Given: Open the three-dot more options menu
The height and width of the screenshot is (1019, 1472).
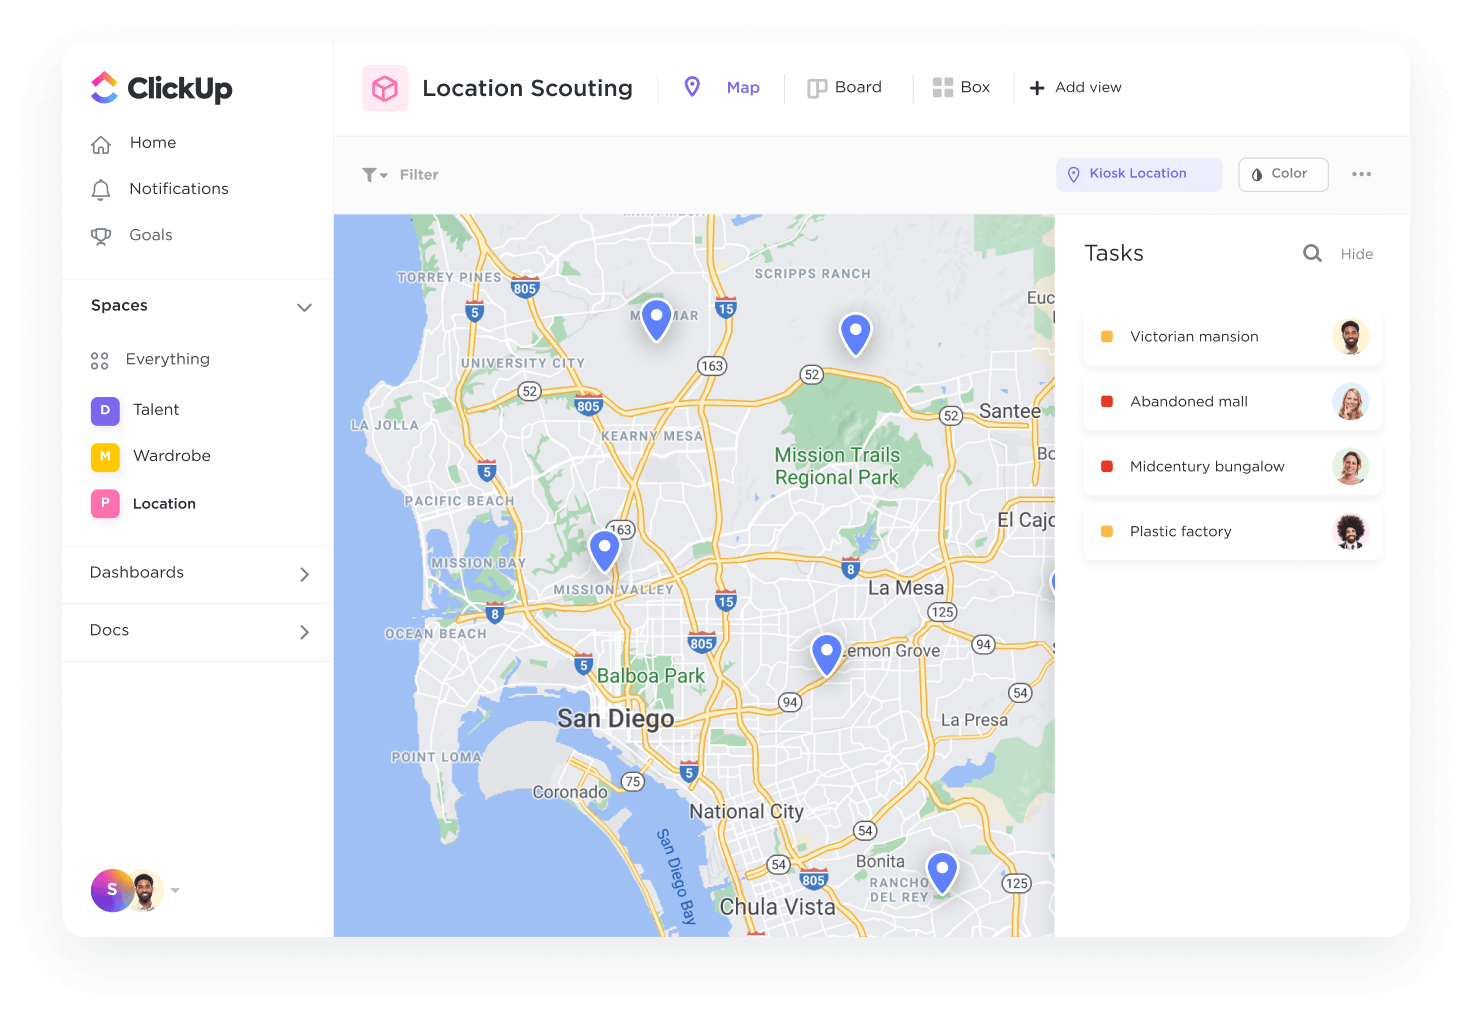Looking at the screenshot, I should pos(1361,174).
